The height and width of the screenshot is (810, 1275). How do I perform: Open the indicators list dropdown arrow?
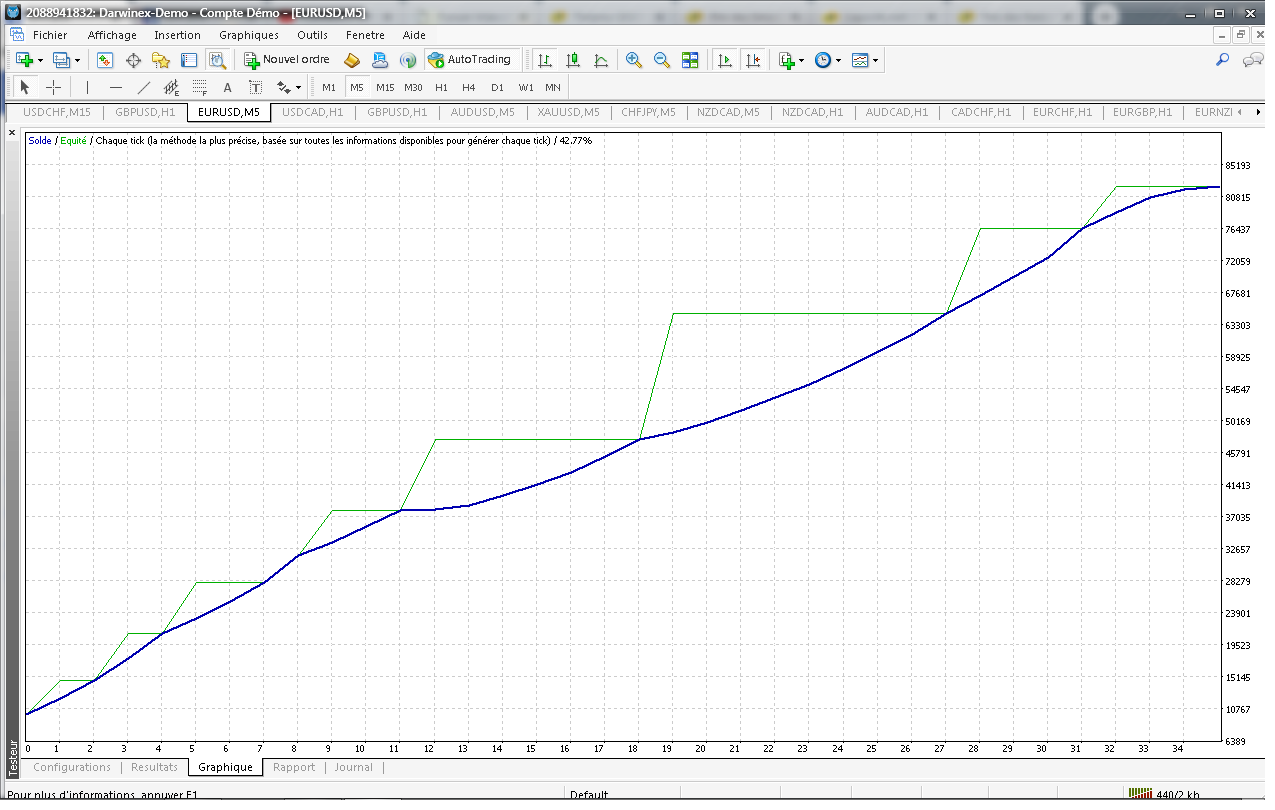click(801, 60)
